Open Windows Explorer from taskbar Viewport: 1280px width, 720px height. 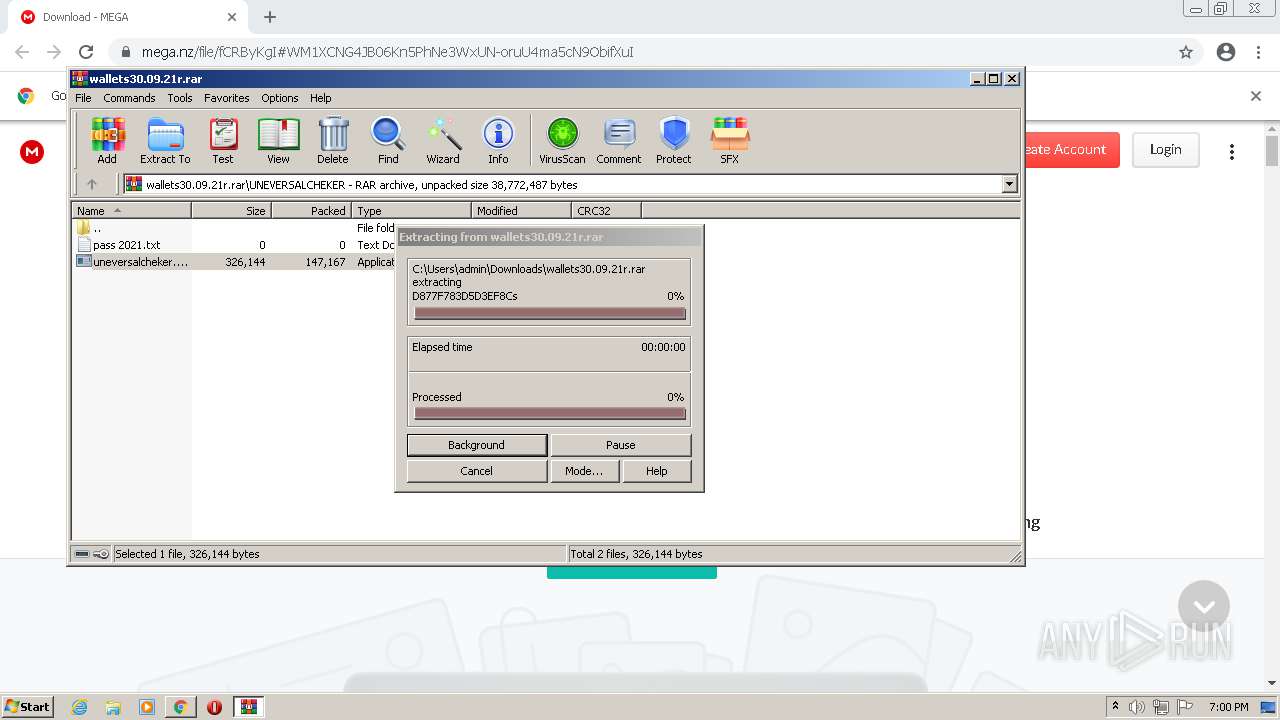coord(113,707)
